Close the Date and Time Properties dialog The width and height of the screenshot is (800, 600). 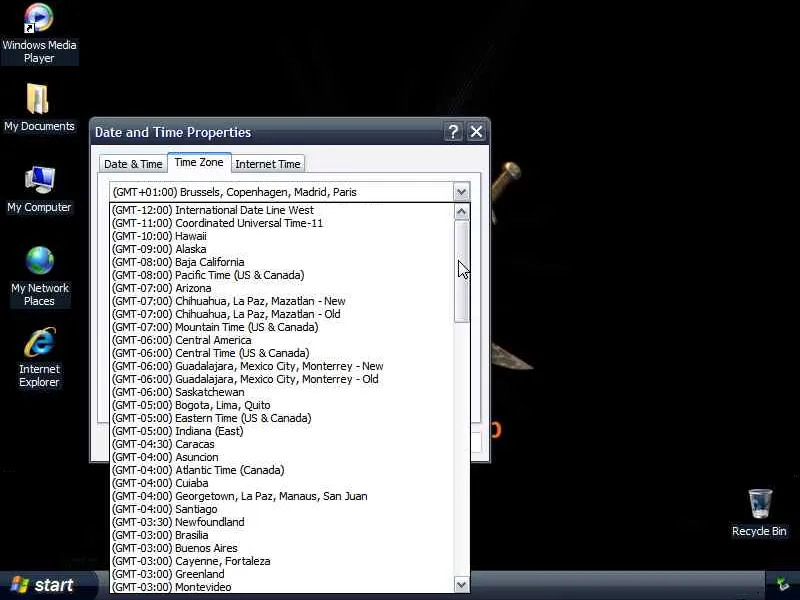point(476,132)
